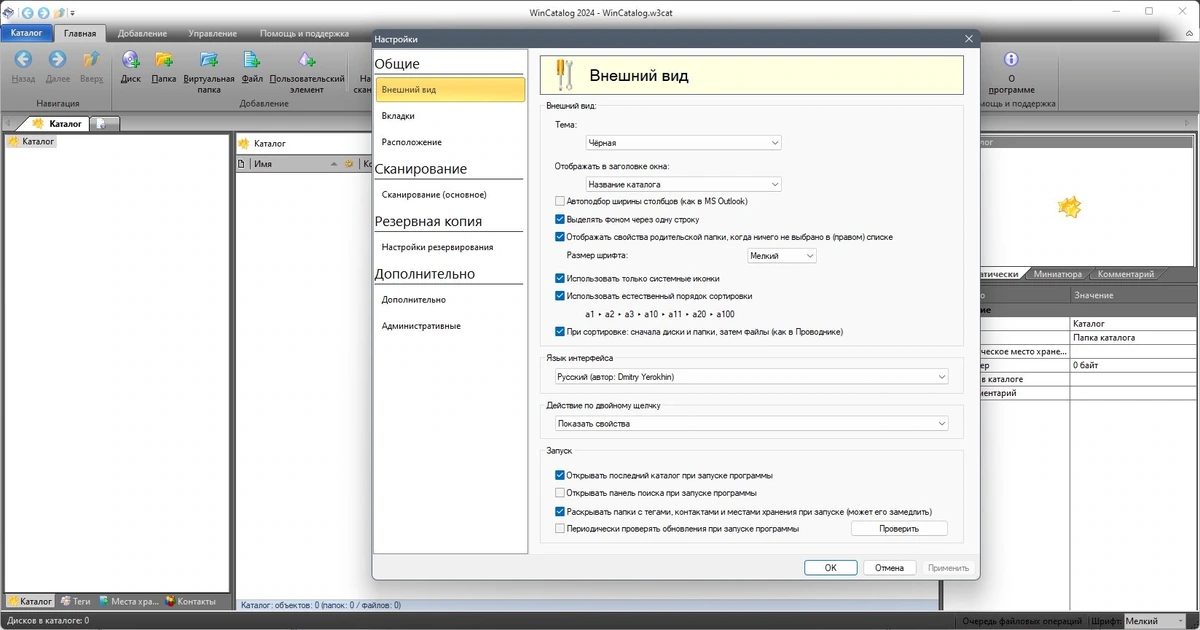Open the Каталог blue ribbon menu

27,33
